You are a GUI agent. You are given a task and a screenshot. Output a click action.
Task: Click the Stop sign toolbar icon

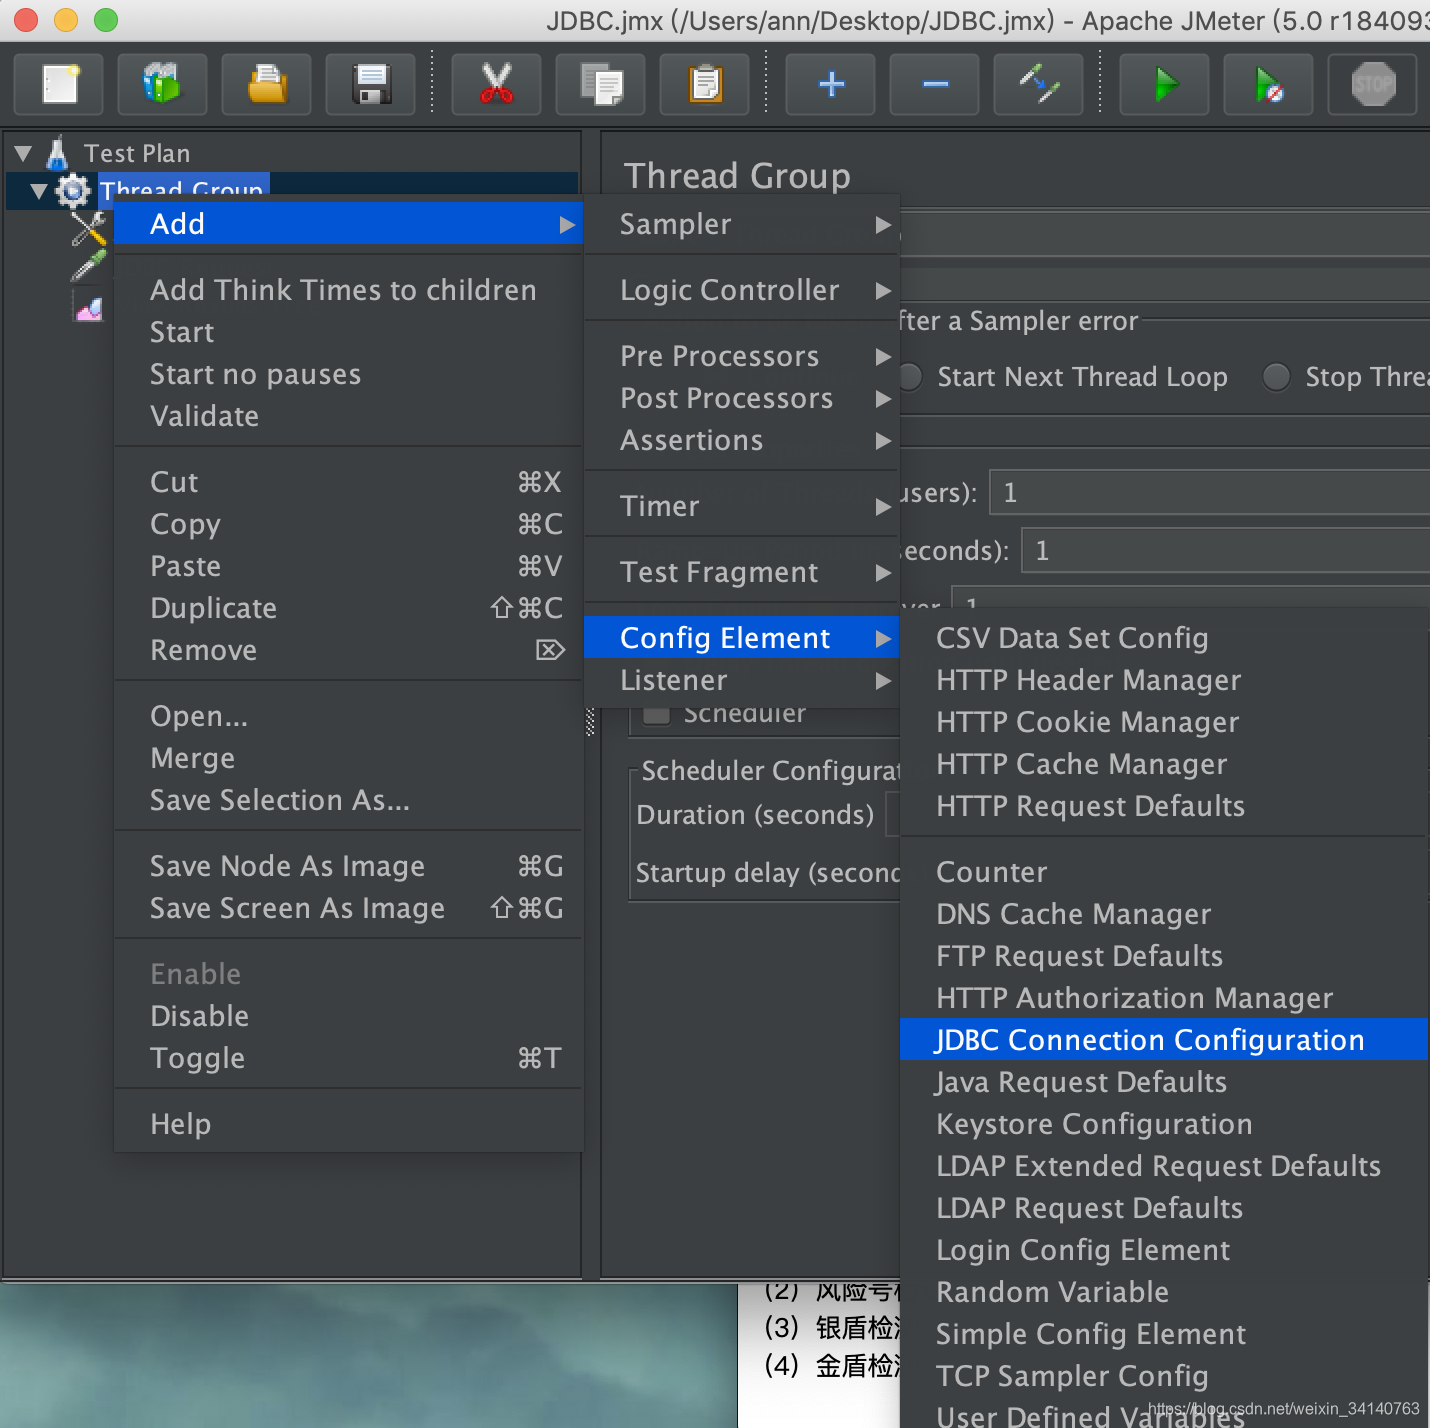[x=1373, y=84]
